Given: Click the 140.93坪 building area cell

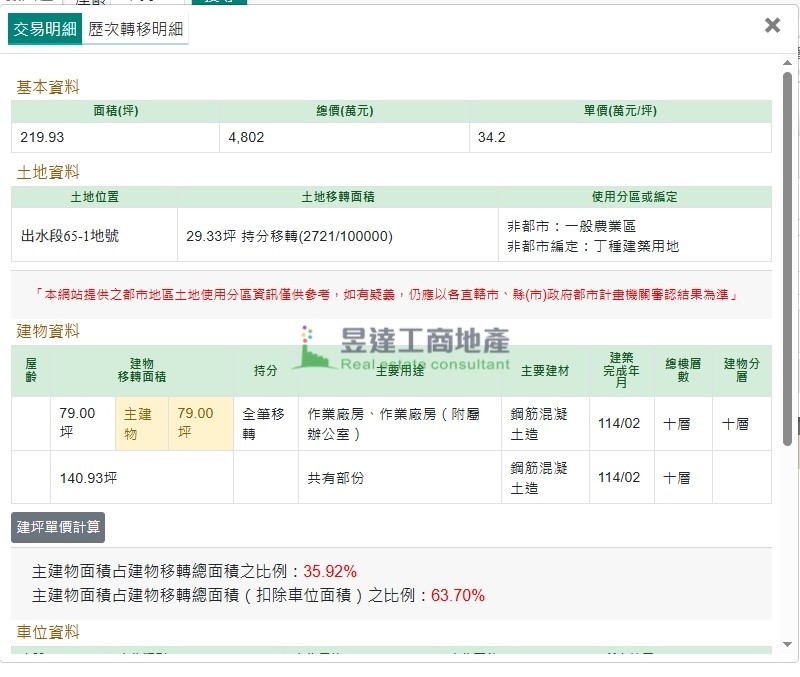Looking at the screenshot, I should [x=88, y=478].
